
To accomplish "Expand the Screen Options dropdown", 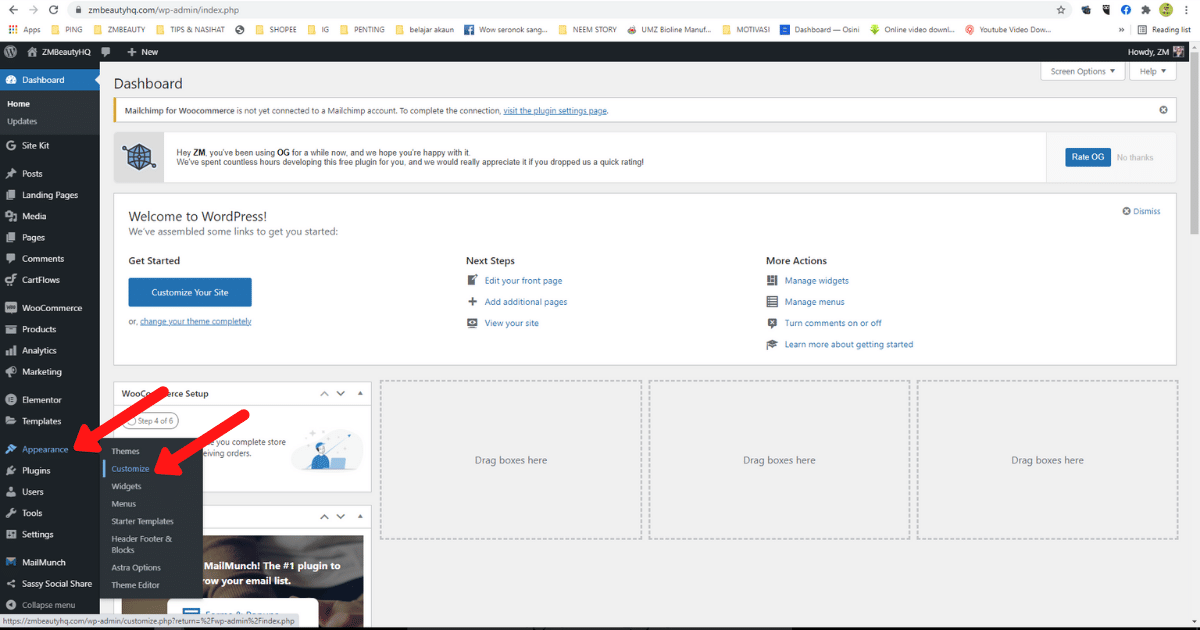I will pos(1082,71).
